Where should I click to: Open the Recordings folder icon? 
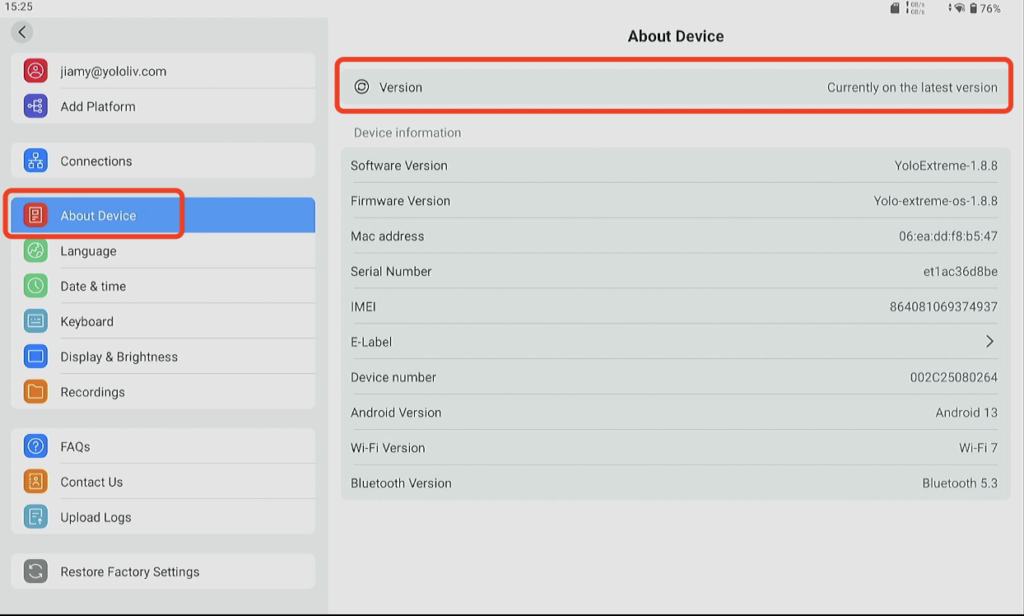click(35, 392)
